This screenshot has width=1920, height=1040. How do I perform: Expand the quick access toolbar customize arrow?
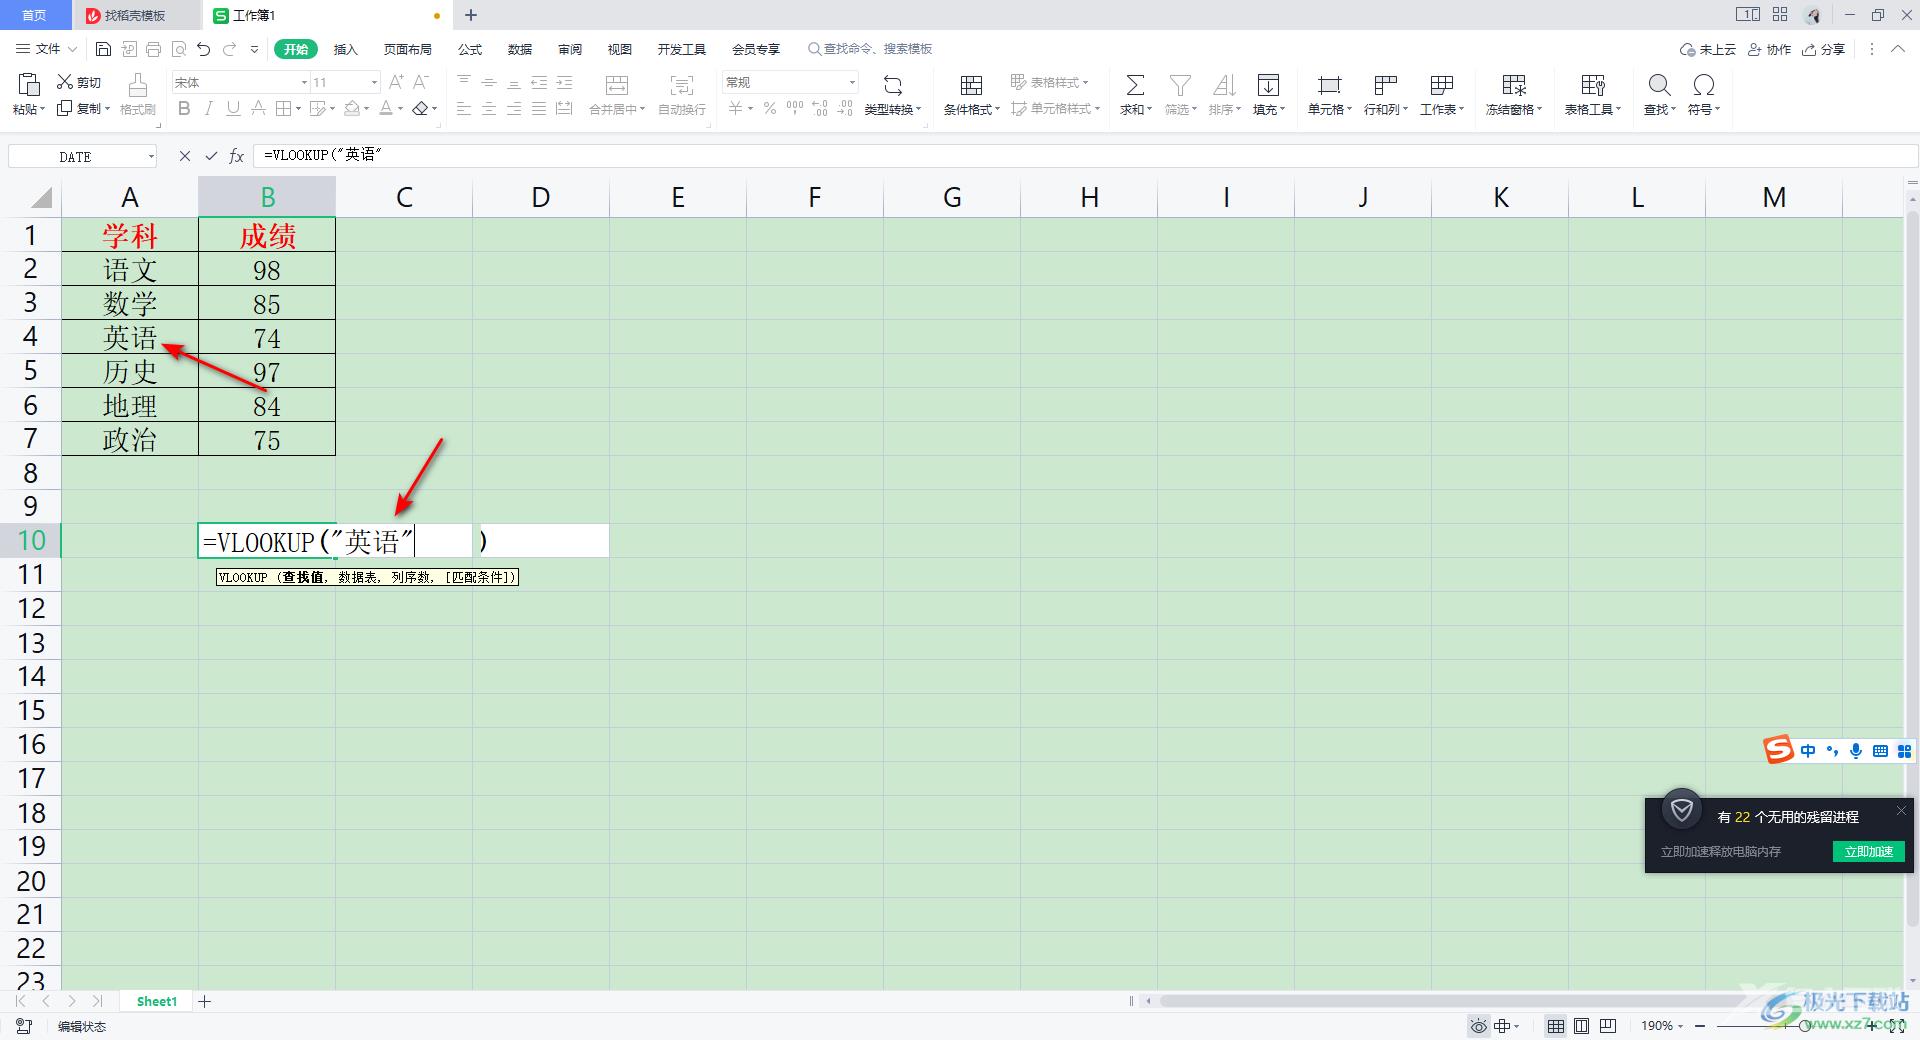click(254, 49)
